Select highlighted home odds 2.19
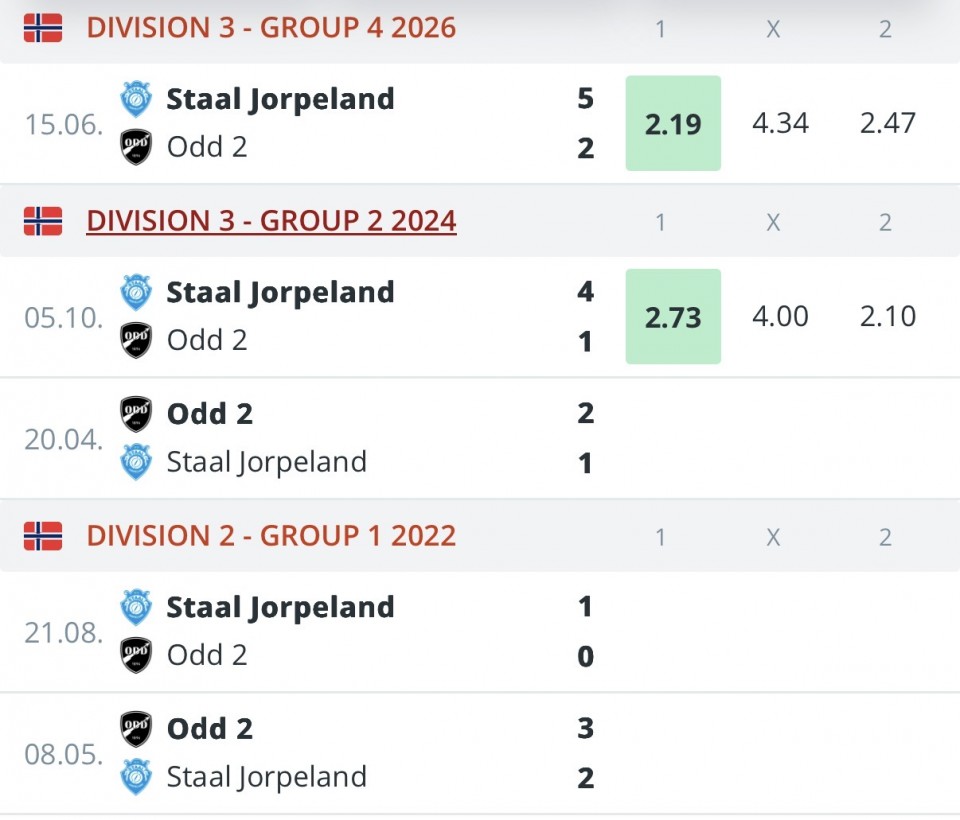Viewport: 960px width, 820px height. (x=673, y=123)
